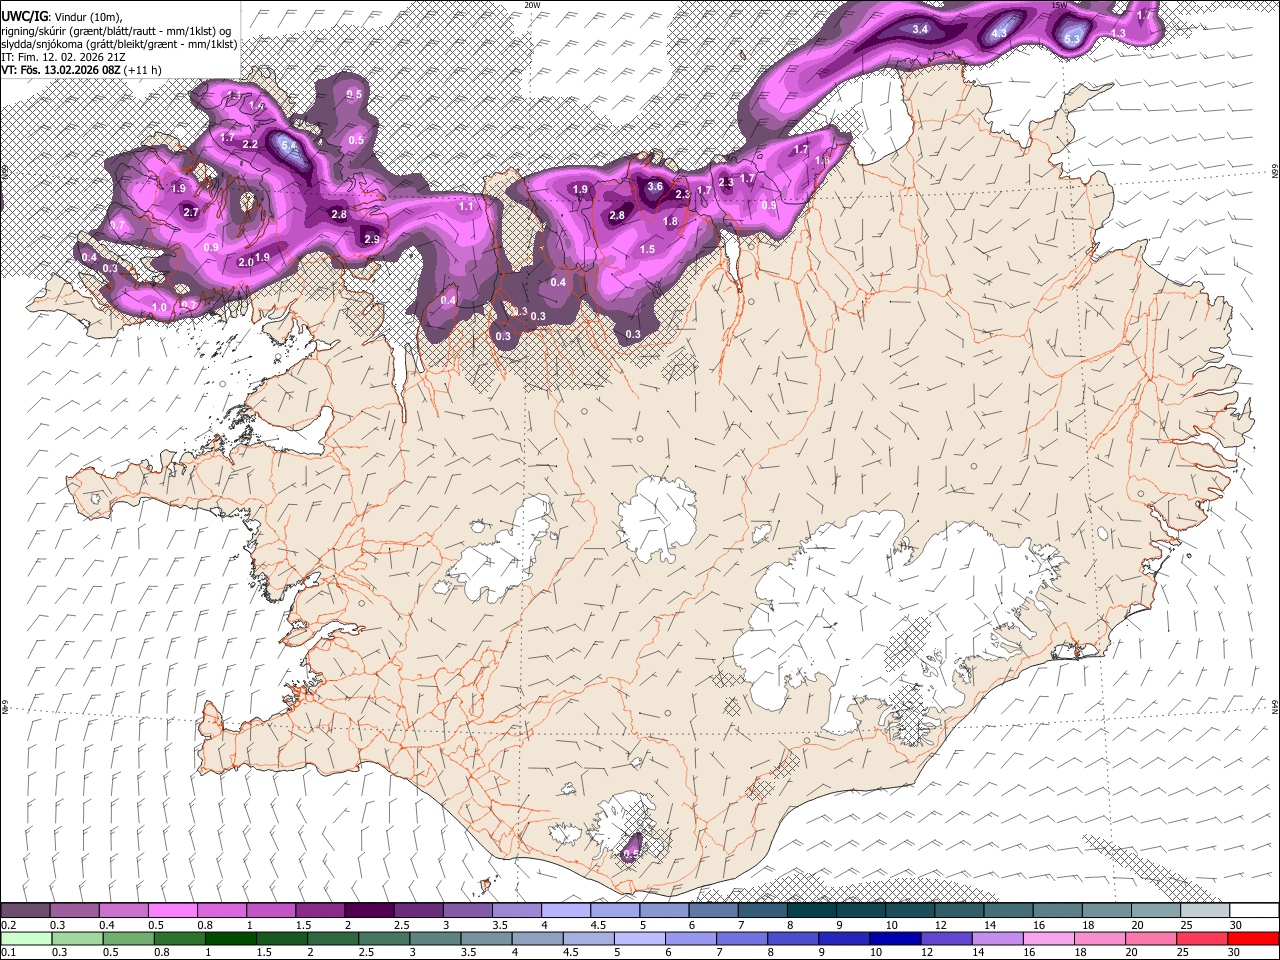The height and width of the screenshot is (960, 1280).
Task: Select pure red swatch after 30 in the lower scale
Action: 1253,938
